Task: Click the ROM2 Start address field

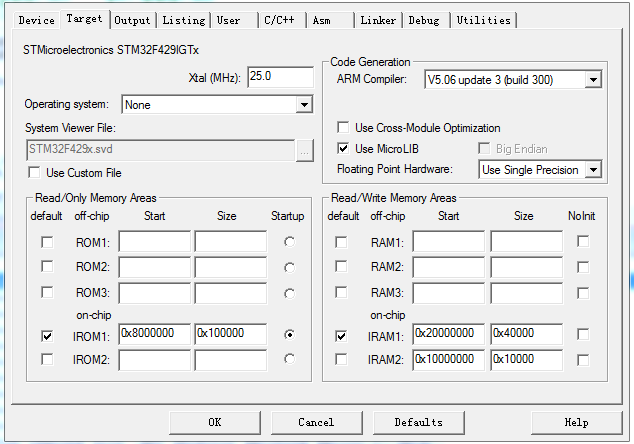Action: (154, 267)
